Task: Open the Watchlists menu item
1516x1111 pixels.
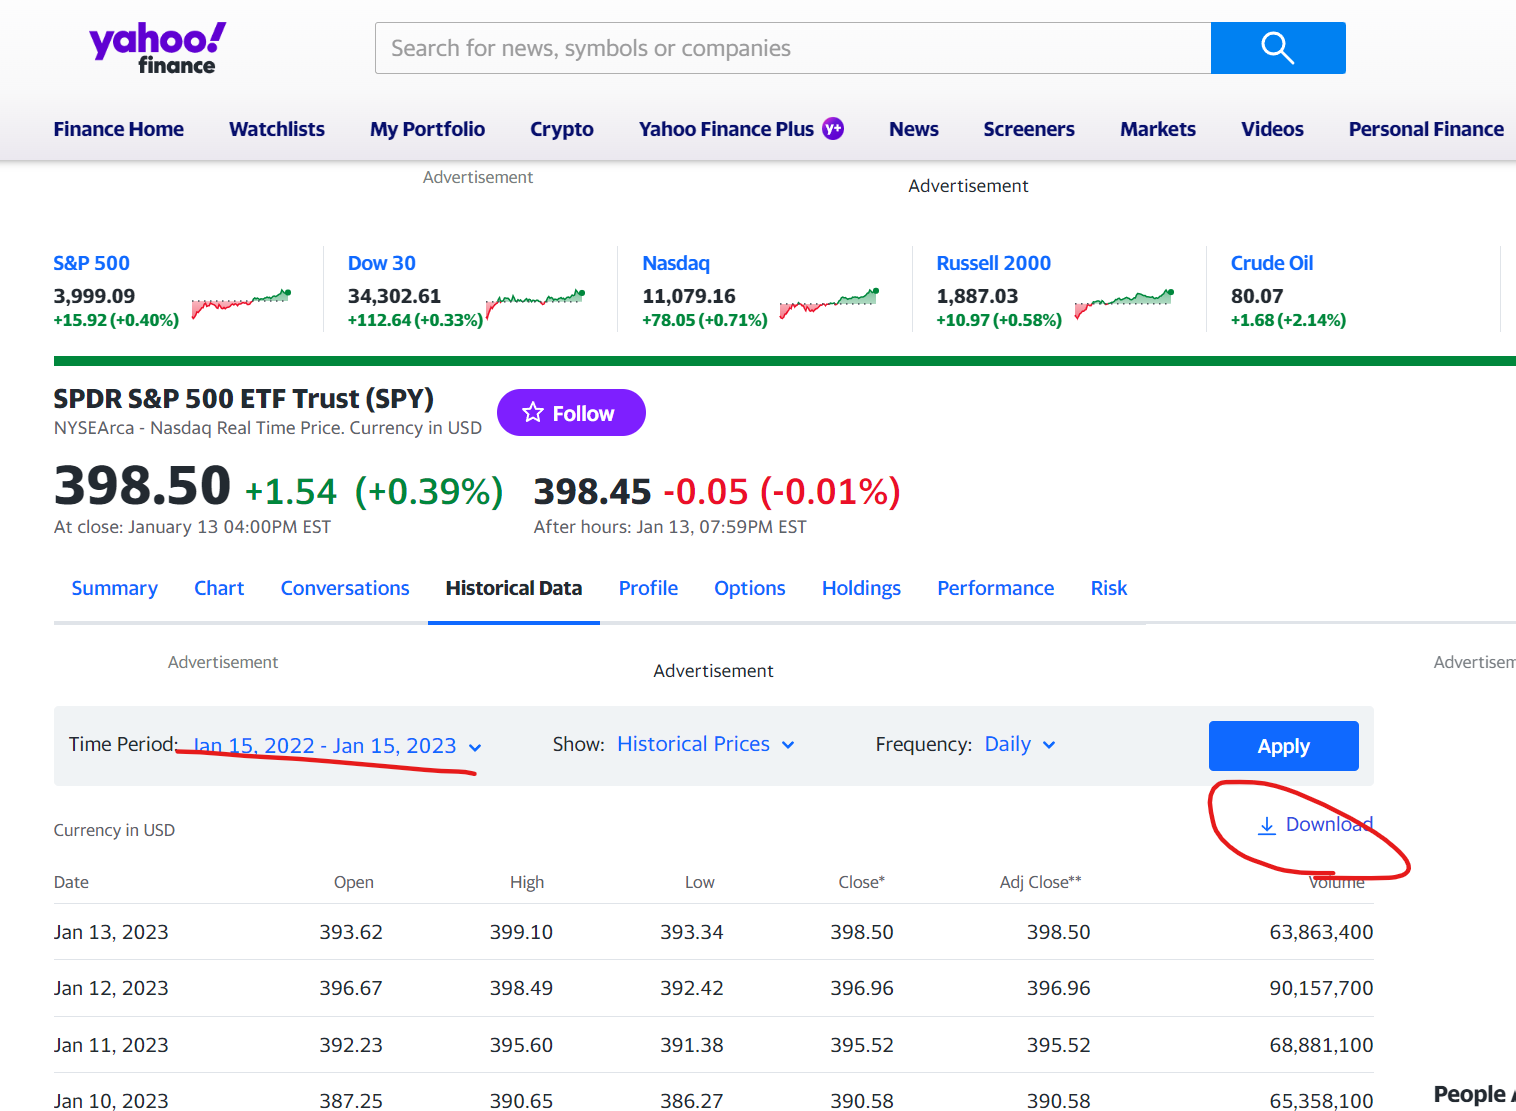Action: (277, 129)
